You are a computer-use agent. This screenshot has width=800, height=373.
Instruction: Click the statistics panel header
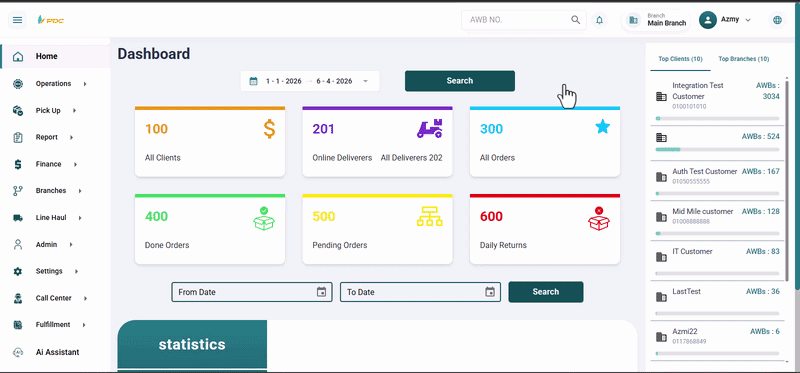coord(192,344)
